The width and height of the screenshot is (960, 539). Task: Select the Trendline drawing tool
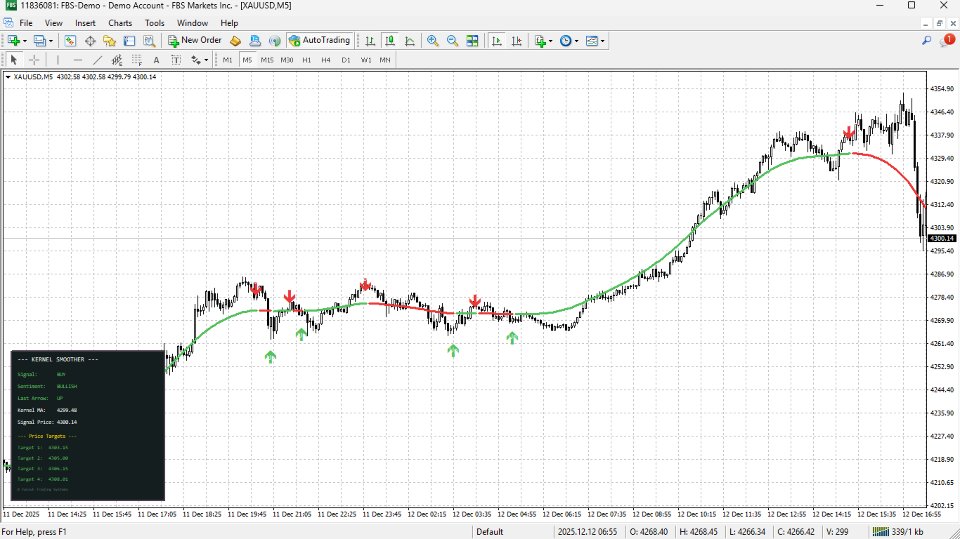point(97,59)
